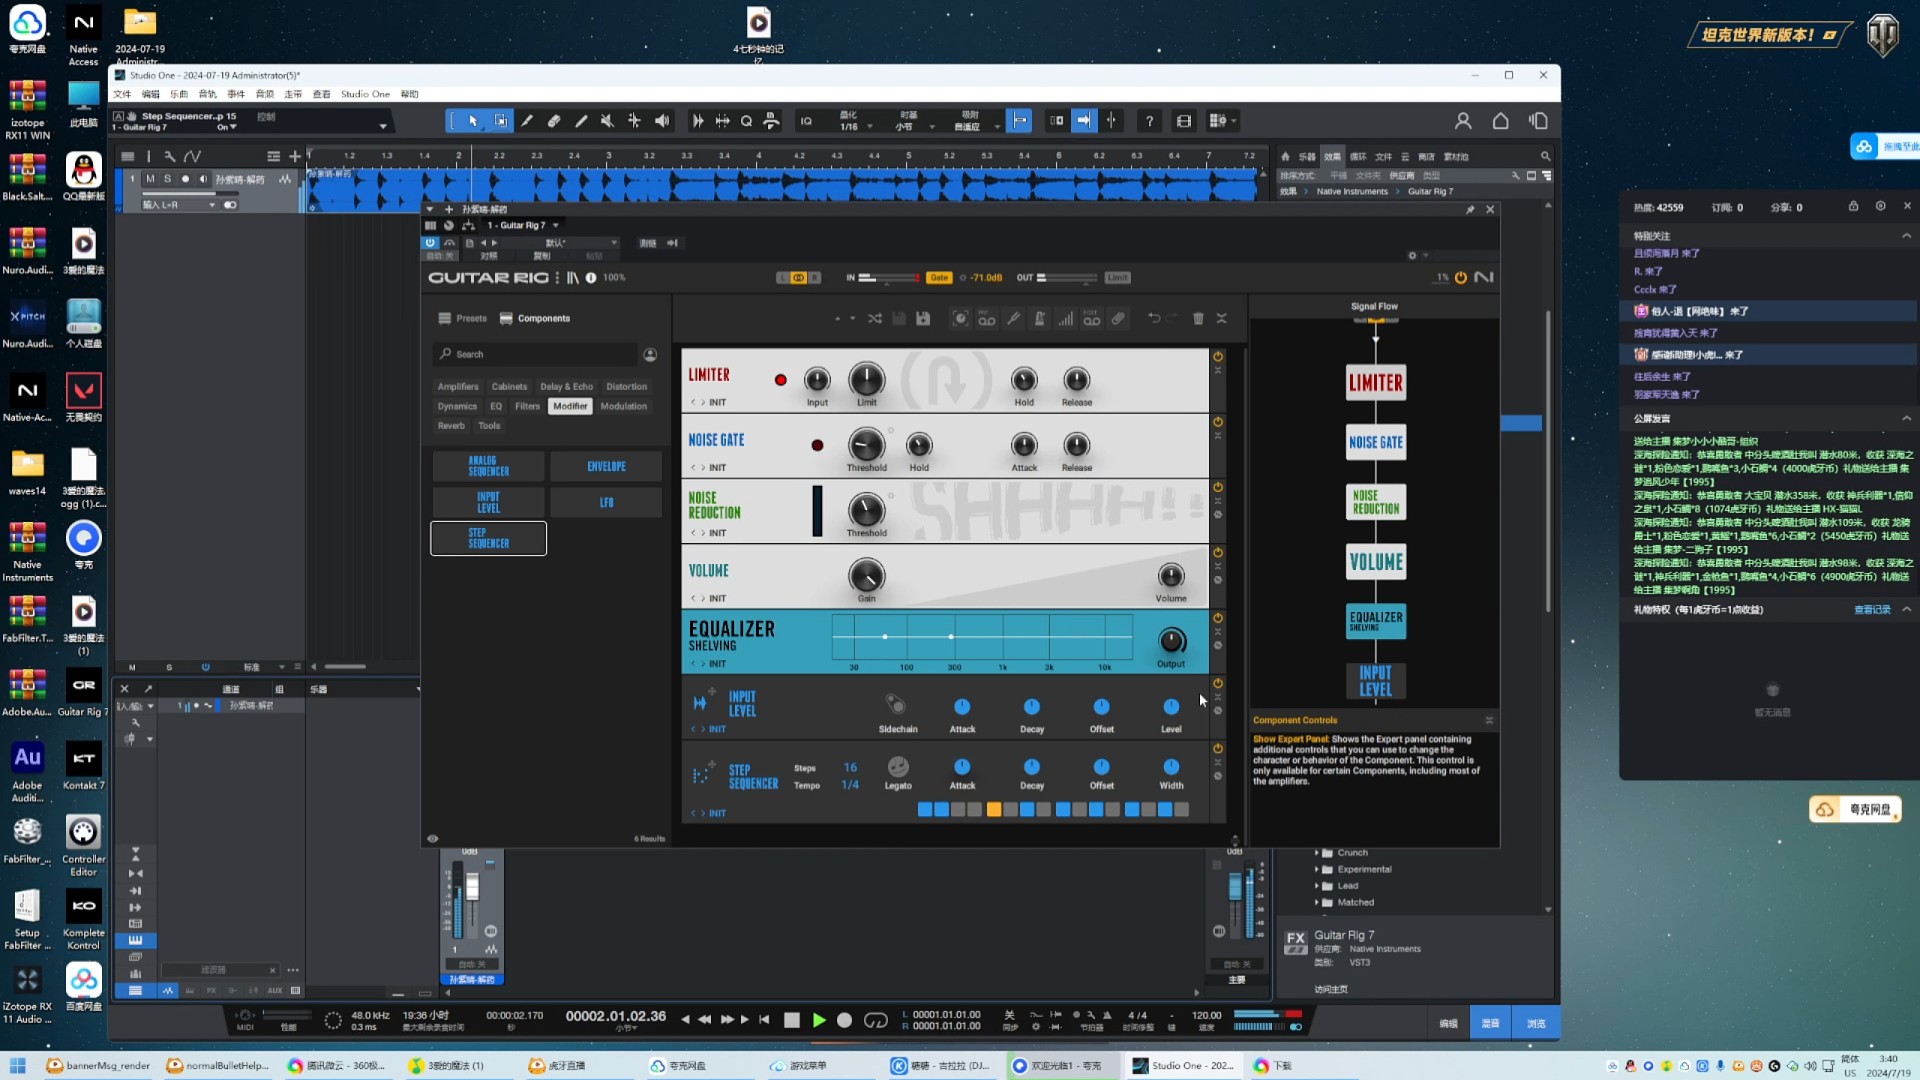
Task: Switch to the Presets tab
Action: 463,319
